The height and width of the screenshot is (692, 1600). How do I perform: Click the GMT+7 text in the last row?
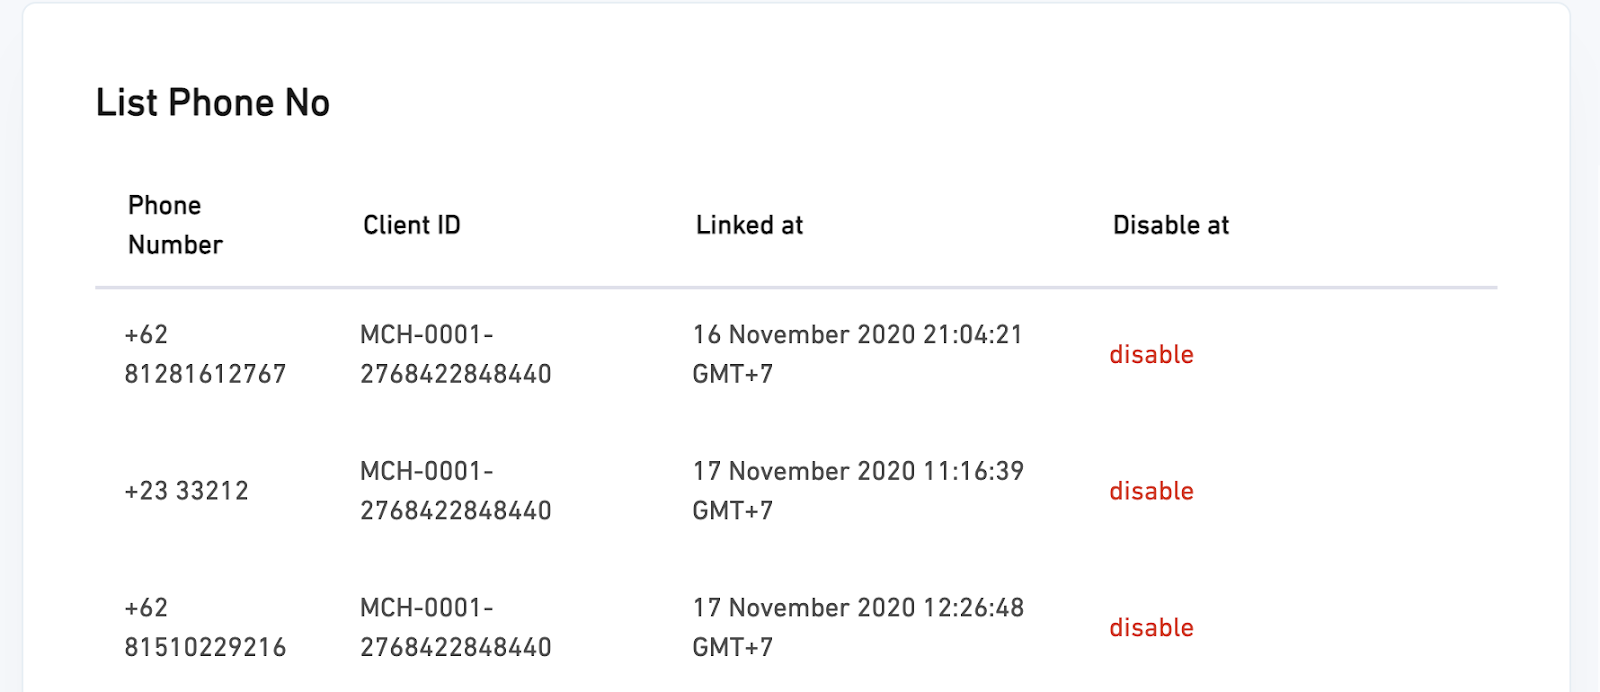point(733,647)
